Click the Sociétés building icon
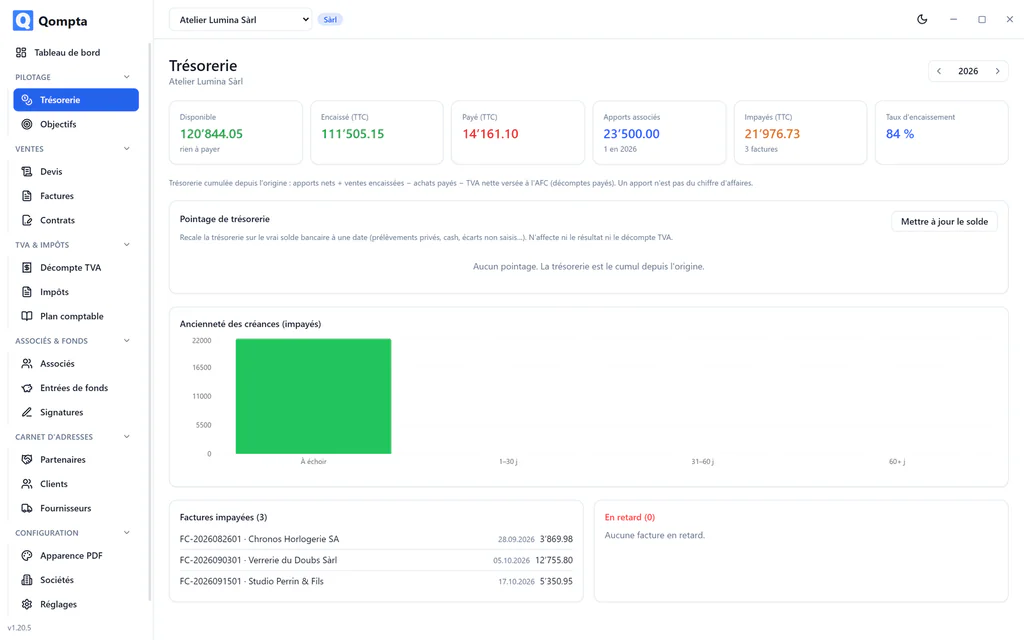The height and width of the screenshot is (640, 1024). pyautogui.click(x=27, y=580)
